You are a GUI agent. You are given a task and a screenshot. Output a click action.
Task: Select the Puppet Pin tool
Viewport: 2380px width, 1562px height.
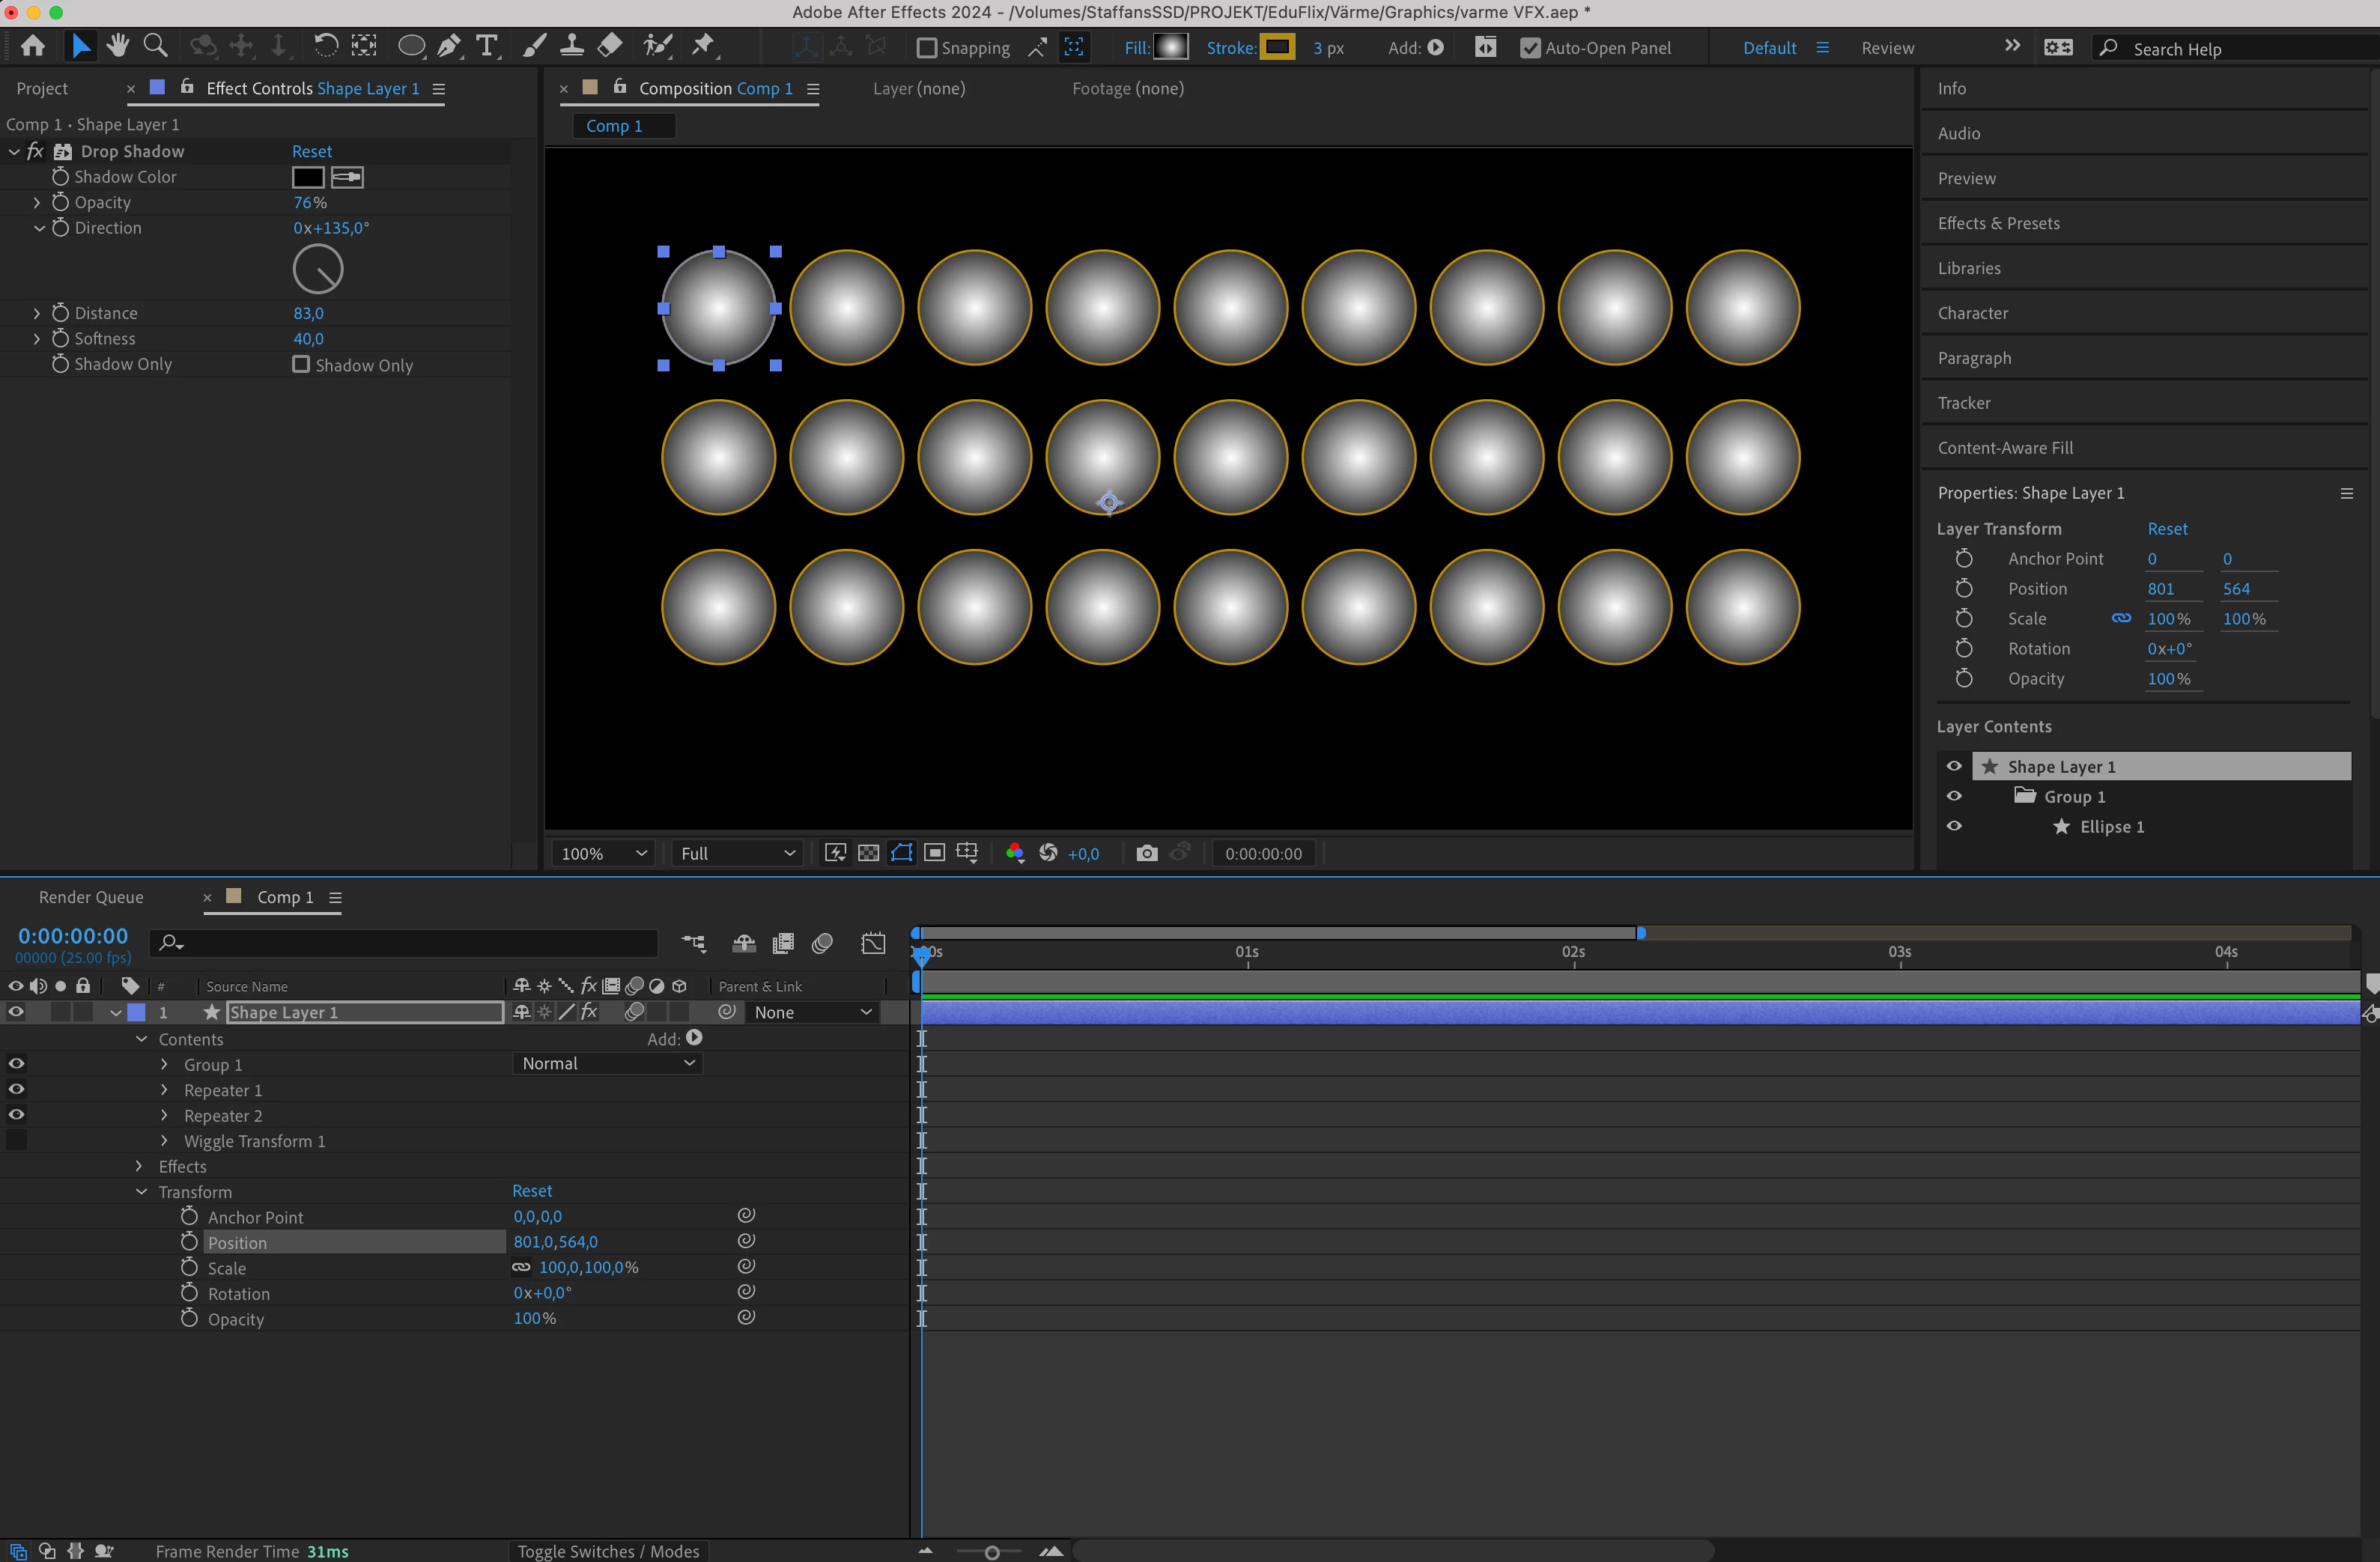pos(704,45)
